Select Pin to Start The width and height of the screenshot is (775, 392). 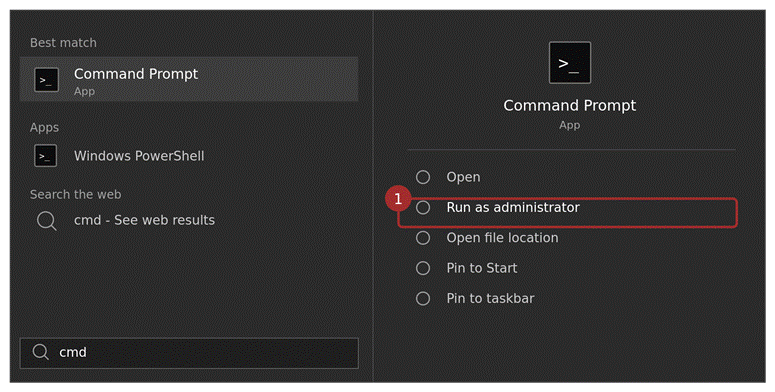click(481, 268)
